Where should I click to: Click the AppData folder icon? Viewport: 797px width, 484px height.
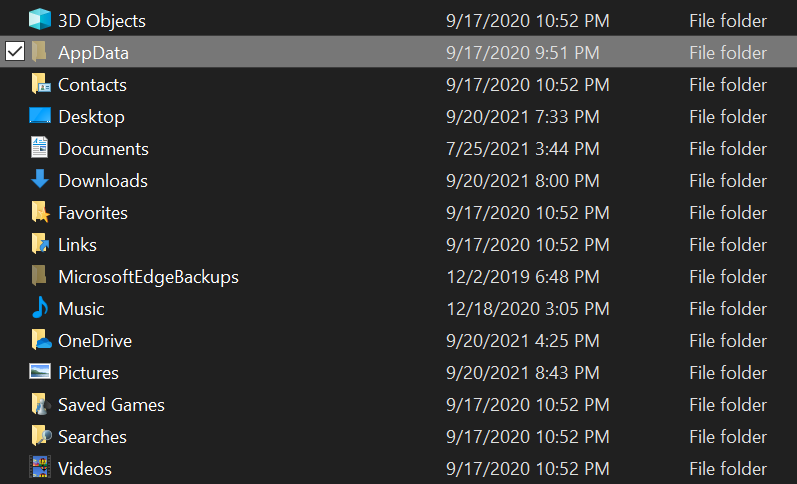click(40, 52)
